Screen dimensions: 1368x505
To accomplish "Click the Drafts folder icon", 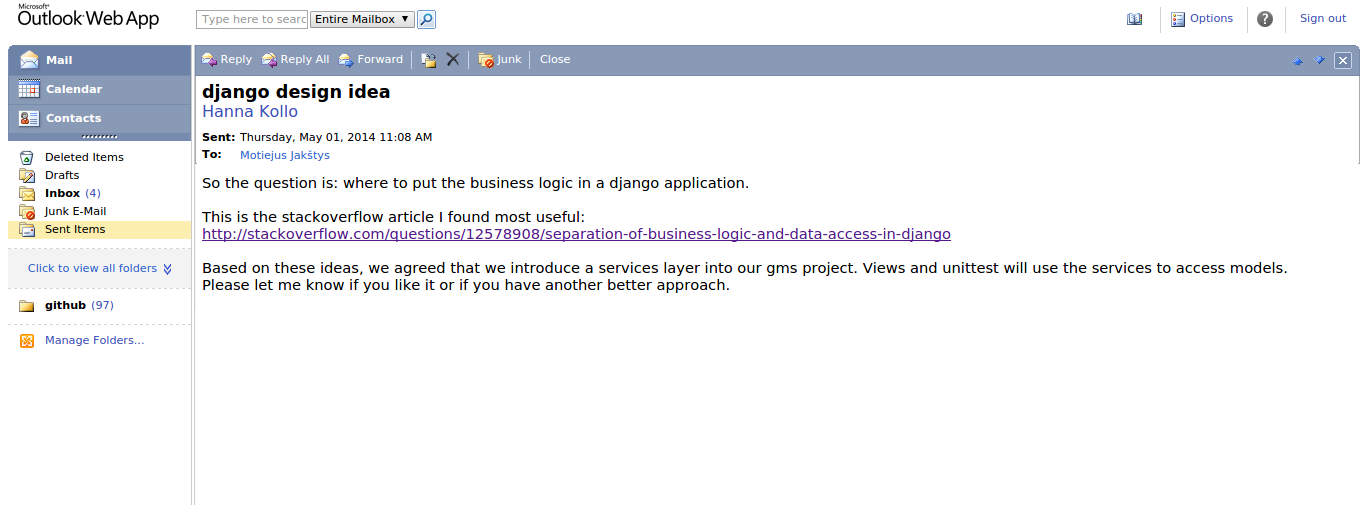I will (27, 175).
